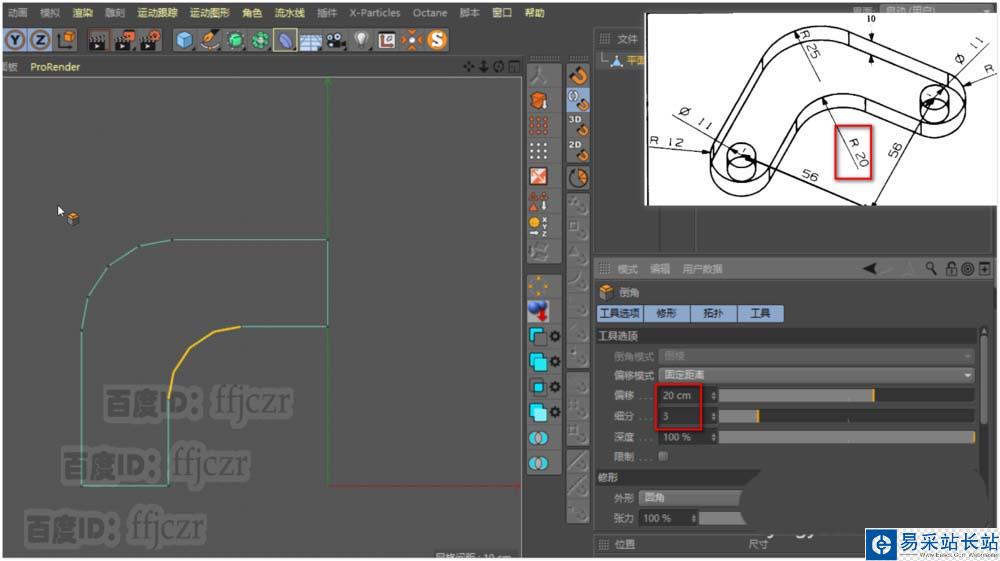Open the render settings clapperboard gear icon
This screenshot has width=1000, height=561.
point(150,40)
